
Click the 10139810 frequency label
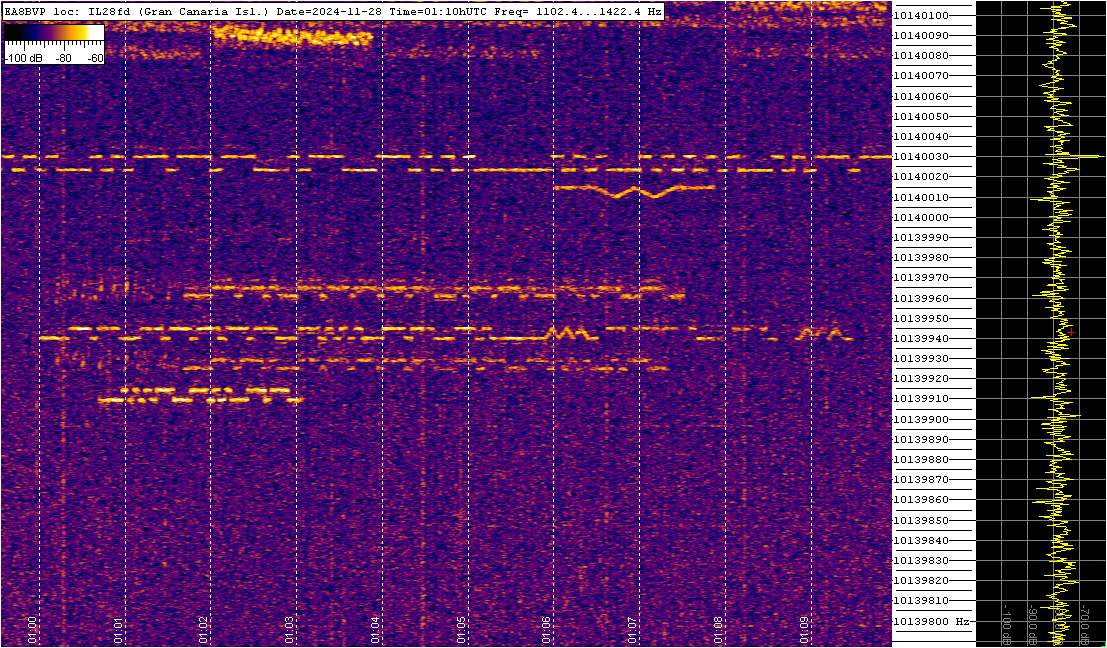(x=921, y=601)
